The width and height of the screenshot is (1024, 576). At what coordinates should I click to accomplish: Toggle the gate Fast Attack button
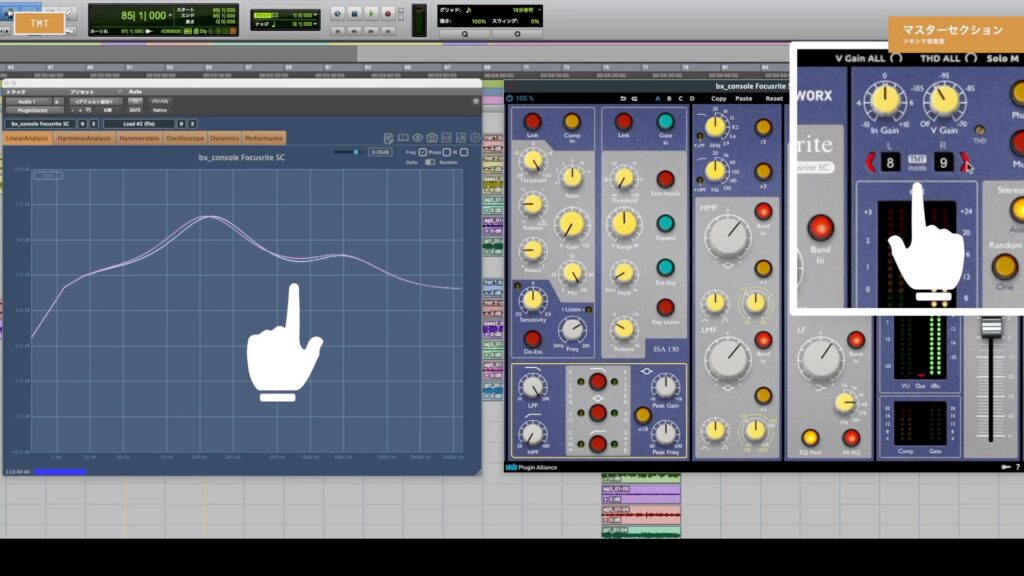(665, 179)
